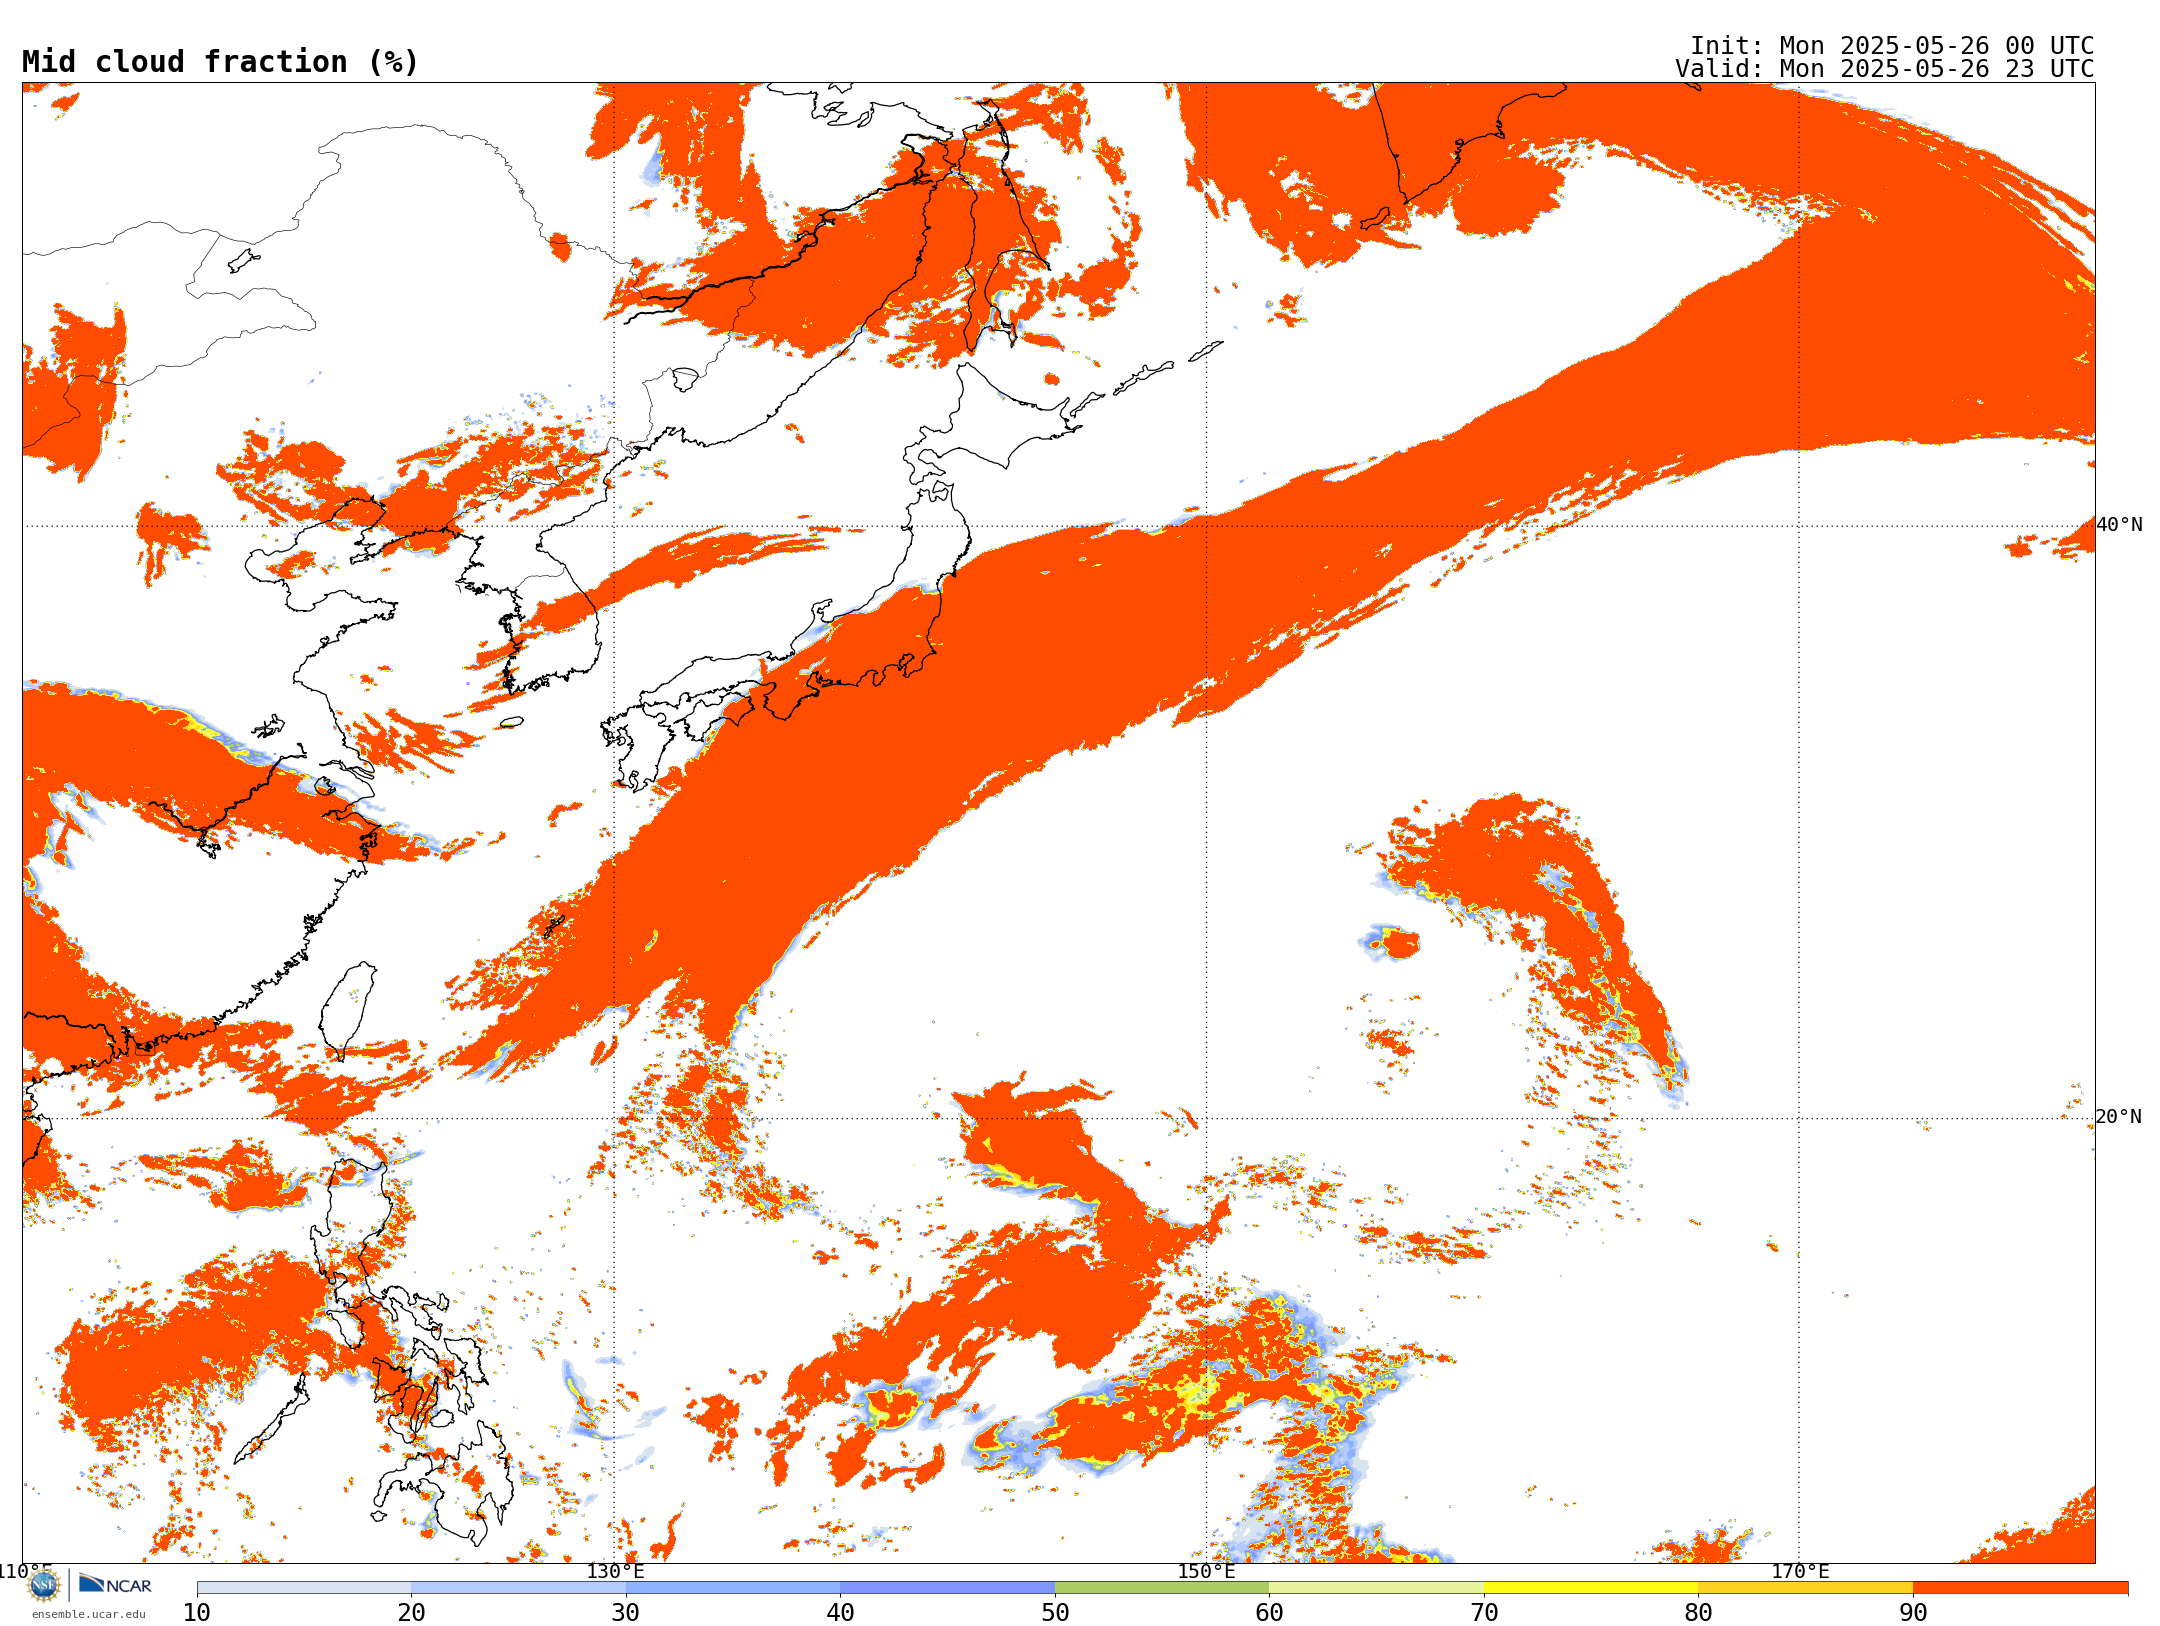Click the 40°N latitude label

click(x=2119, y=524)
